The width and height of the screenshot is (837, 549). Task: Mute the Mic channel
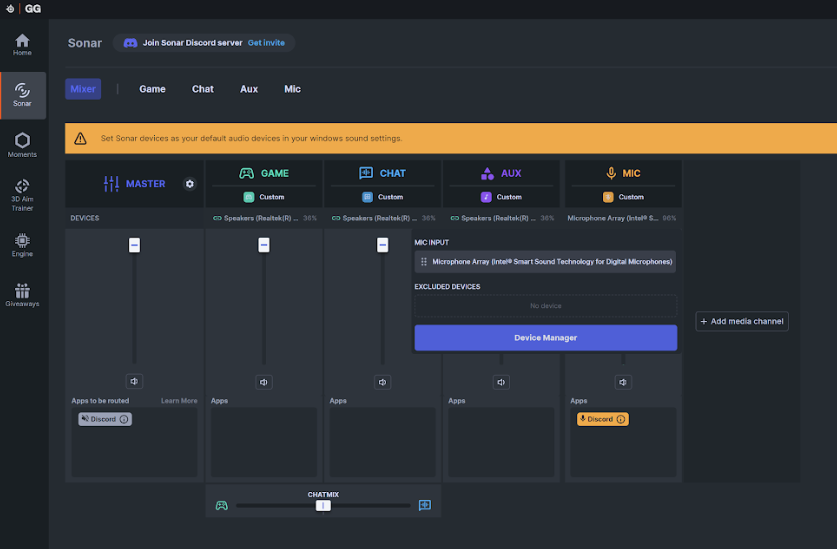coord(623,382)
